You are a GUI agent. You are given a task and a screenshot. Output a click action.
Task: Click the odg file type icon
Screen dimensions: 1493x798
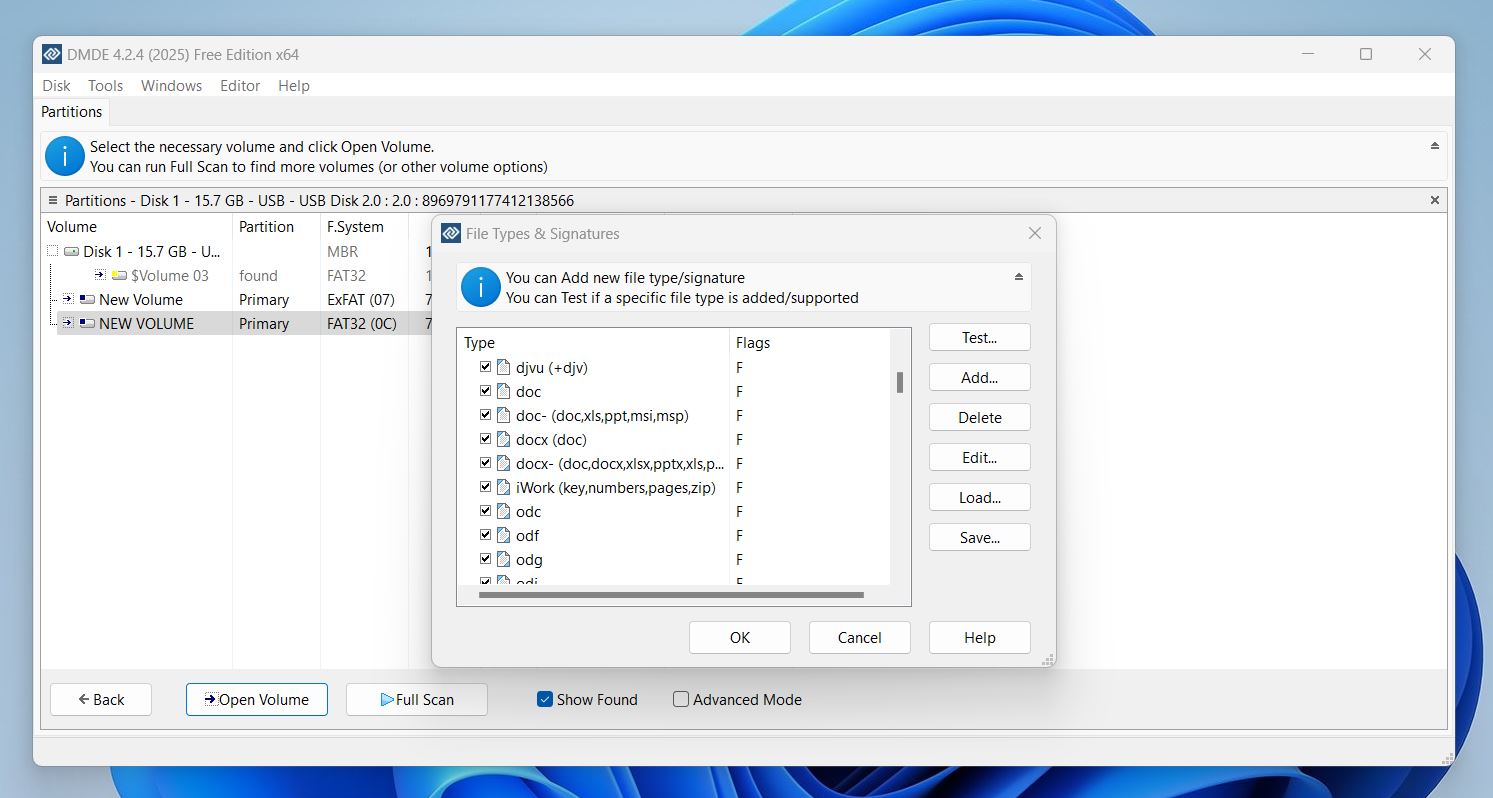point(503,559)
